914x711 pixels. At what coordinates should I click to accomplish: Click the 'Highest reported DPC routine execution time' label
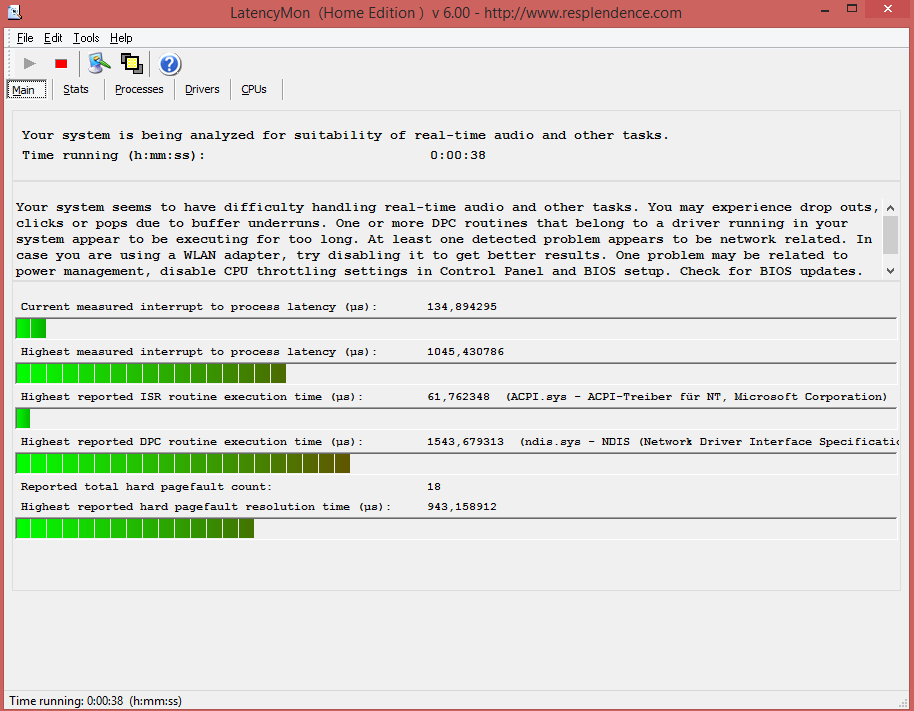(192, 442)
